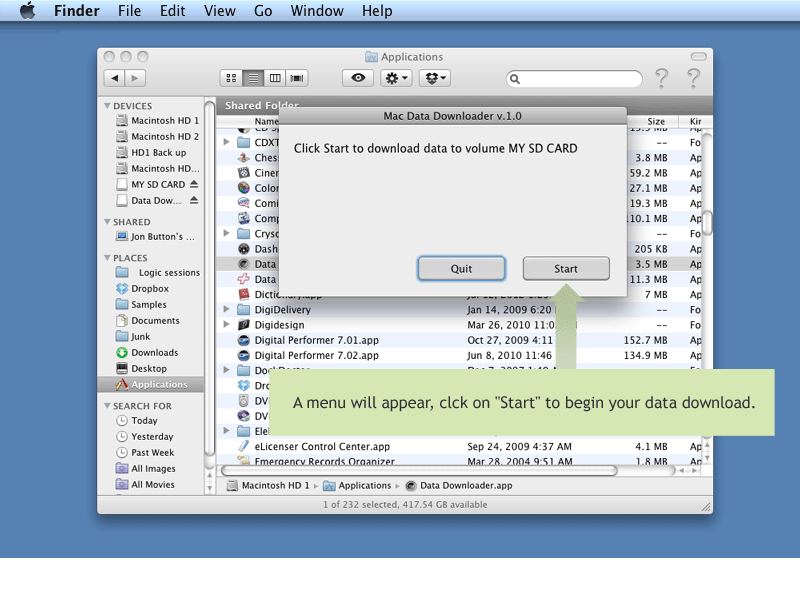Viewport: 800px width, 600px height.
Task: Go back with the left arrow button
Action: pyautogui.click(x=114, y=78)
